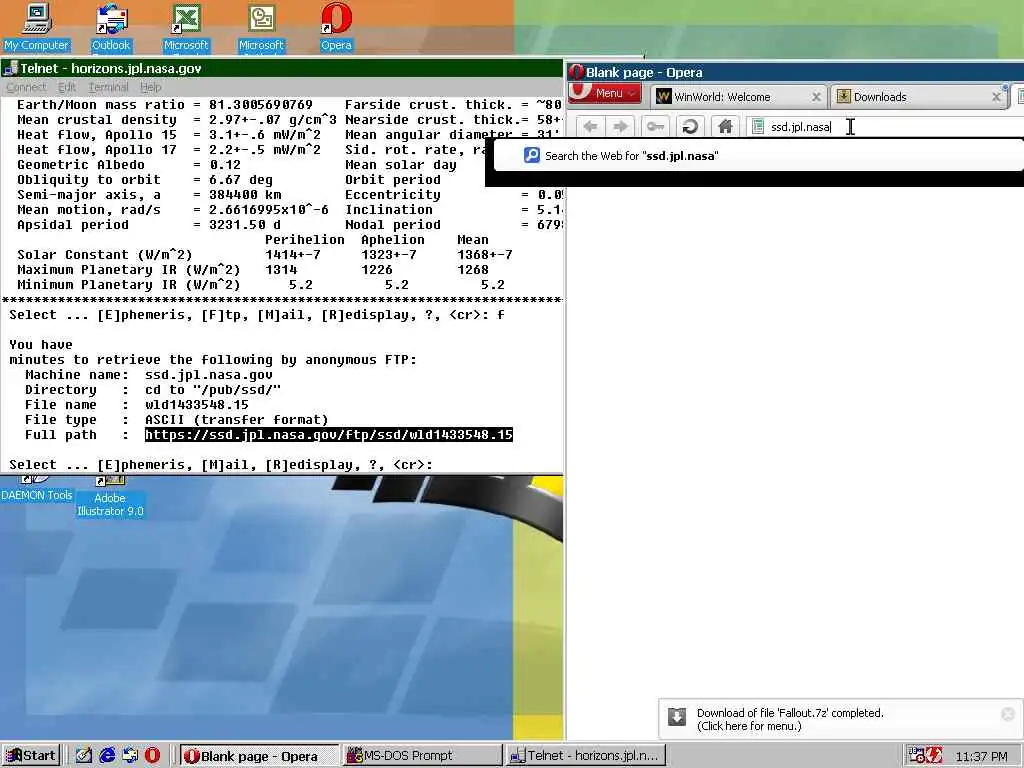Click the 'Directory : cd to "/pub/ssd/"' line
The width and height of the screenshot is (1024, 768).
click(153, 390)
